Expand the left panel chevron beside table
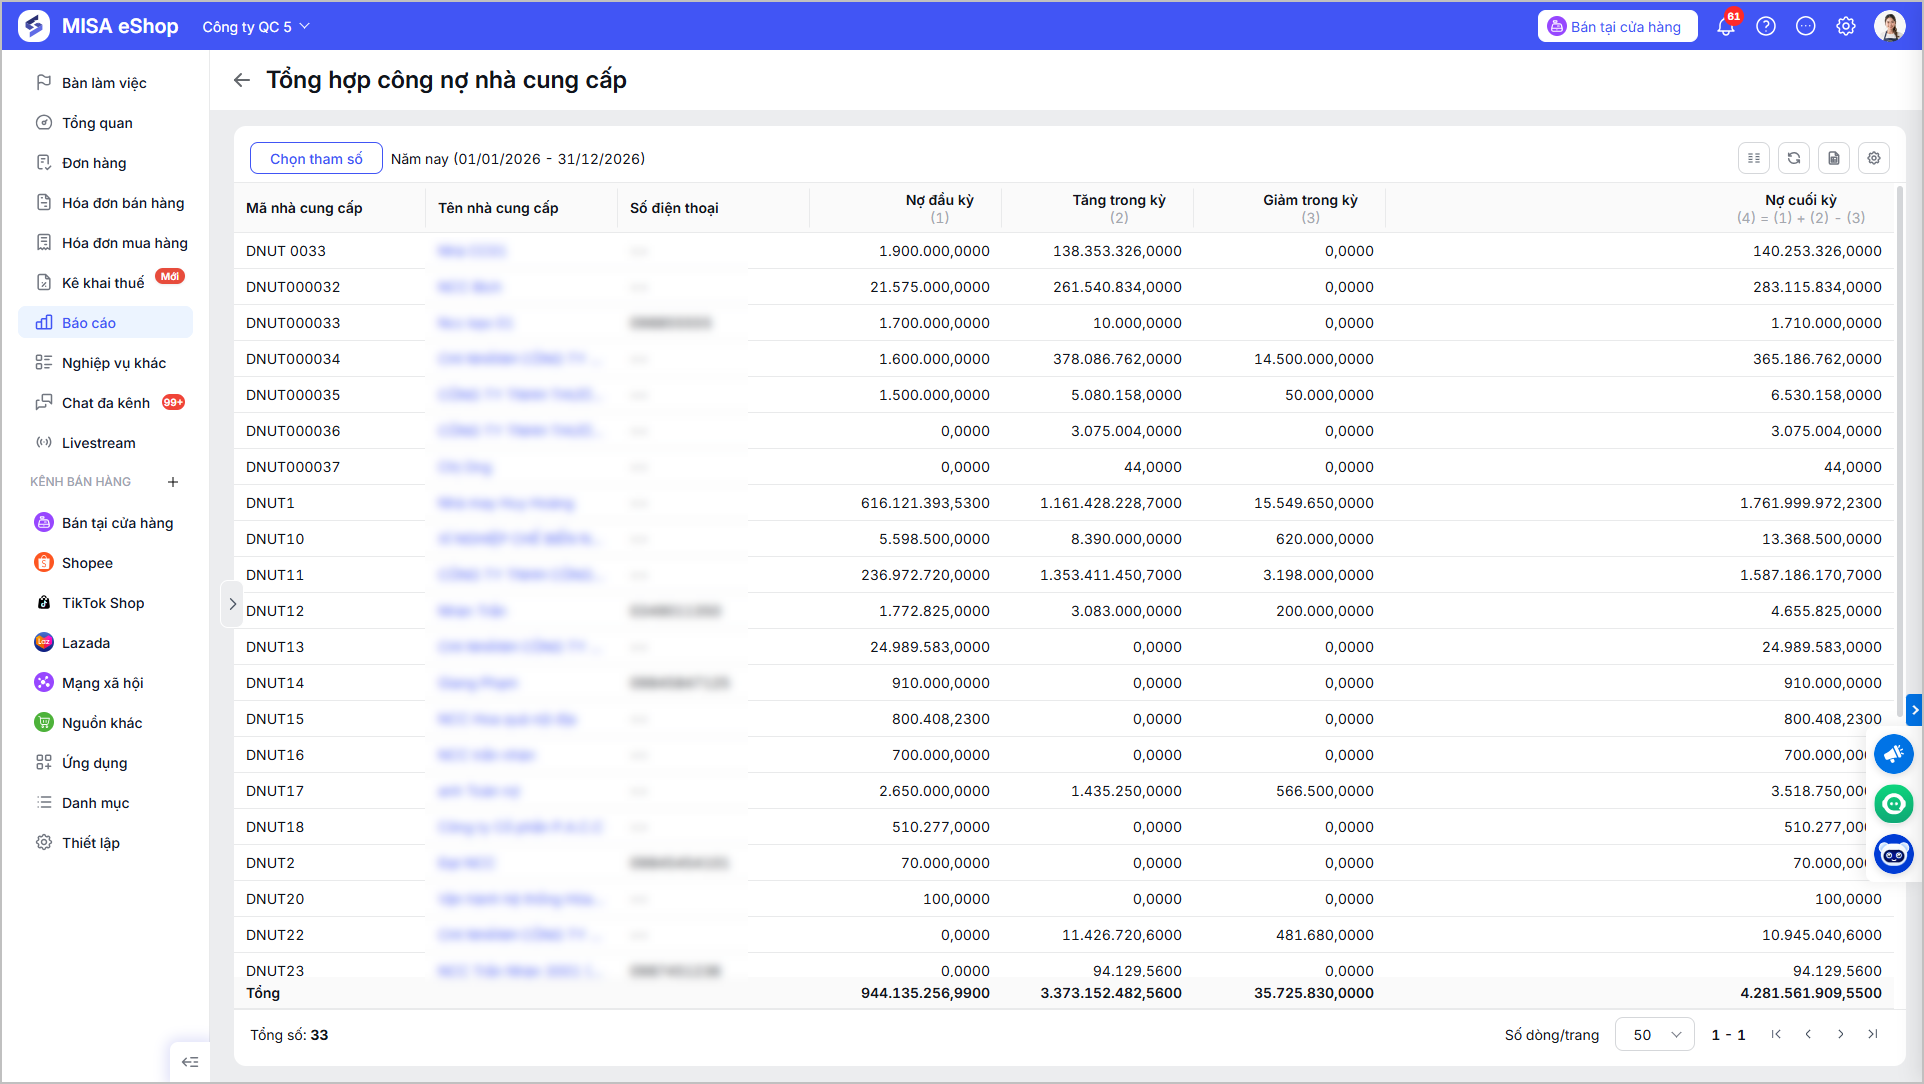1924x1084 pixels. (x=232, y=604)
